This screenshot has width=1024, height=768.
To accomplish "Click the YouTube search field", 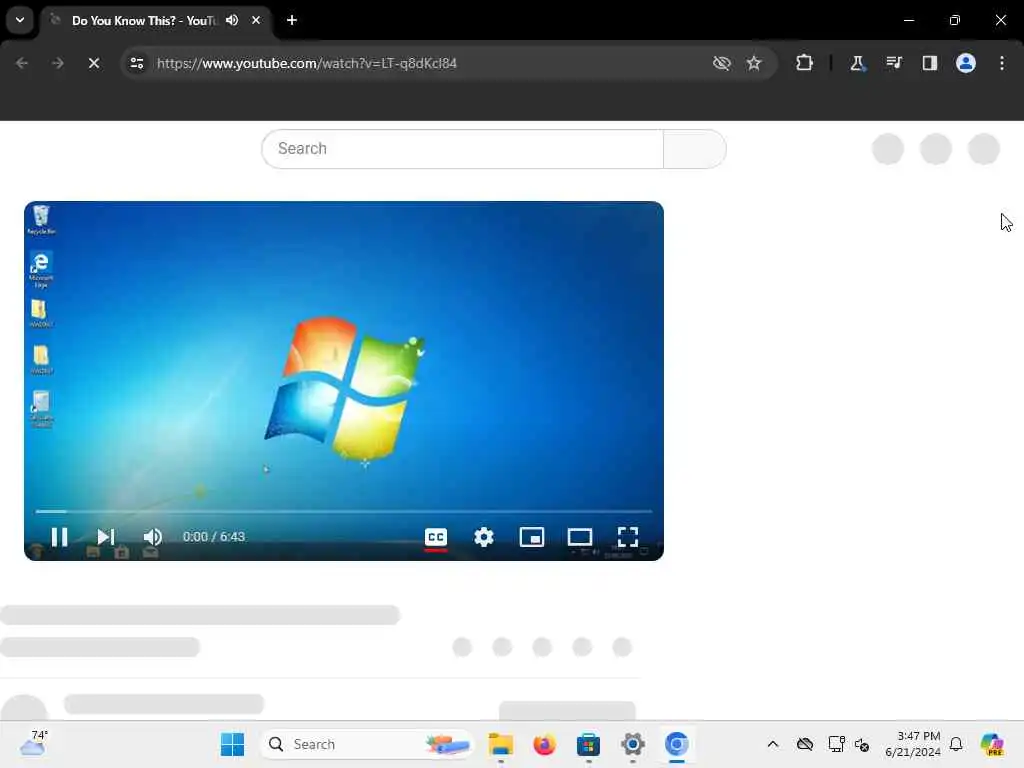I will coord(462,149).
